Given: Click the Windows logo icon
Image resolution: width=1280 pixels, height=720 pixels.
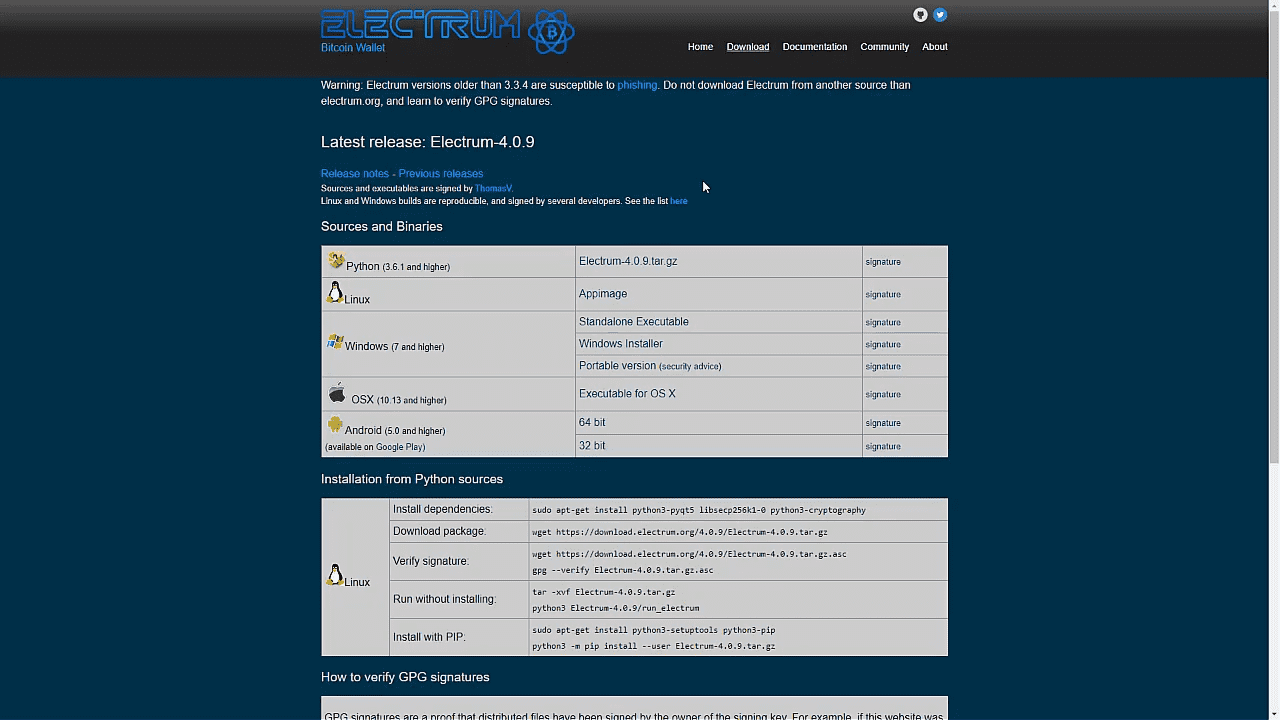Looking at the screenshot, I should 335,342.
